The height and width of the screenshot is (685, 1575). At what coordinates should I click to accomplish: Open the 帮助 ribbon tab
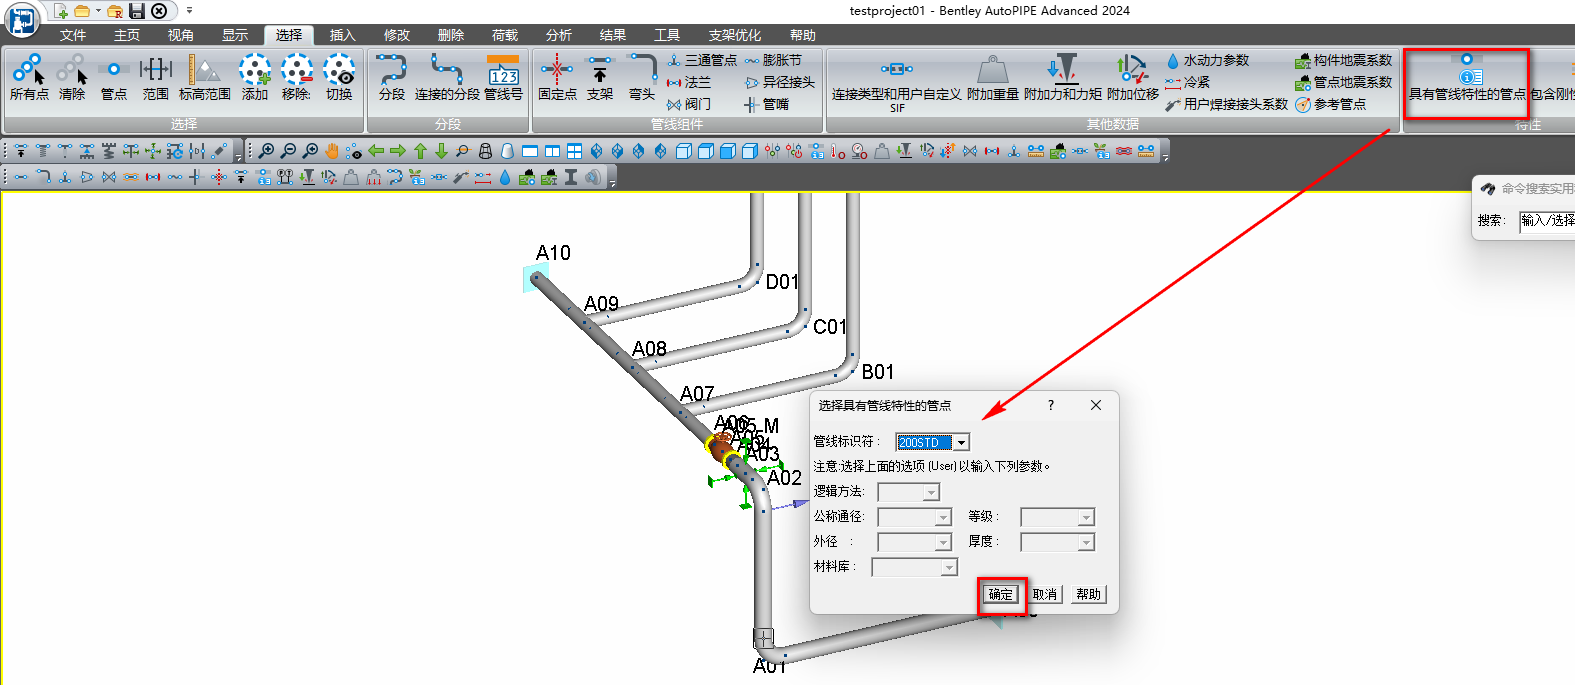pos(803,35)
